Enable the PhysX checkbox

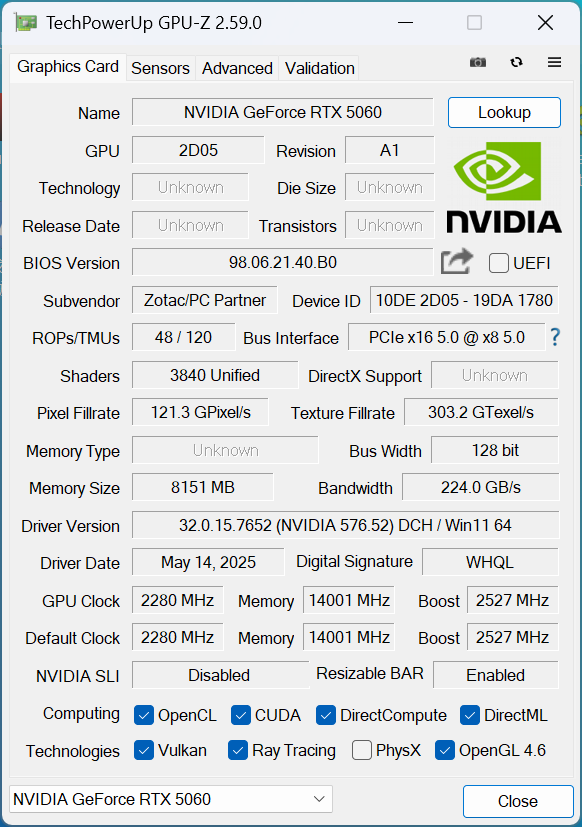pos(361,750)
